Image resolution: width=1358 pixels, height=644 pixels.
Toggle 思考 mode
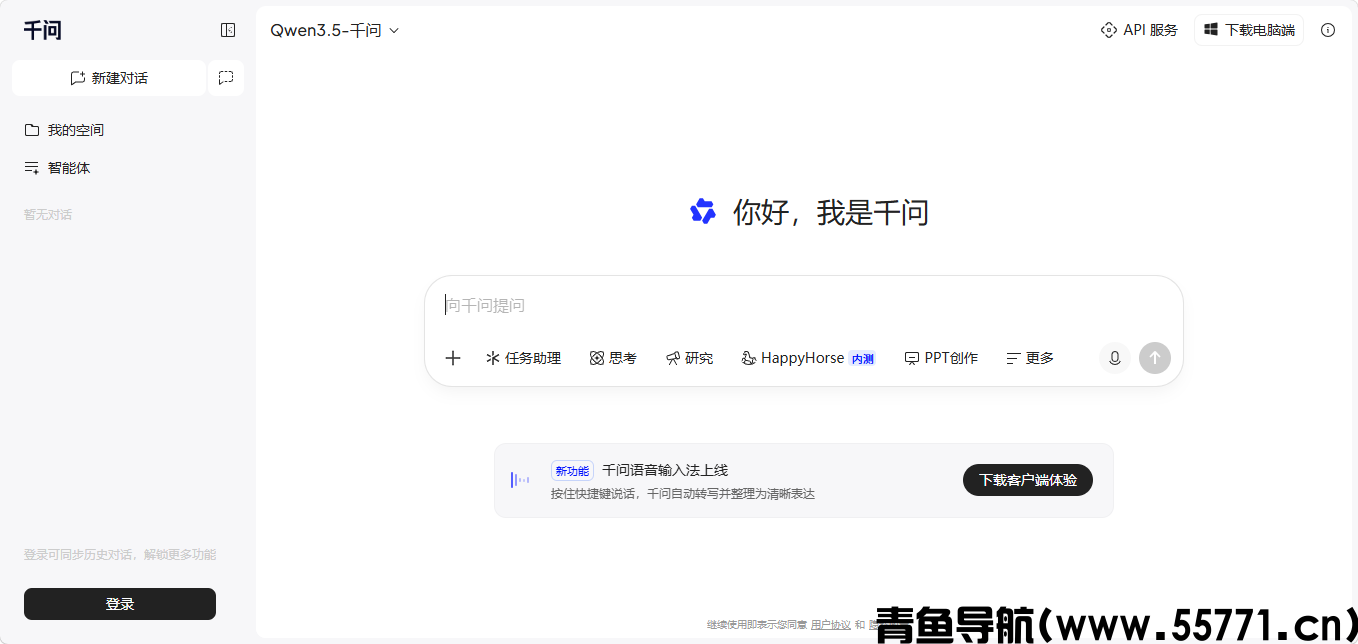613,358
